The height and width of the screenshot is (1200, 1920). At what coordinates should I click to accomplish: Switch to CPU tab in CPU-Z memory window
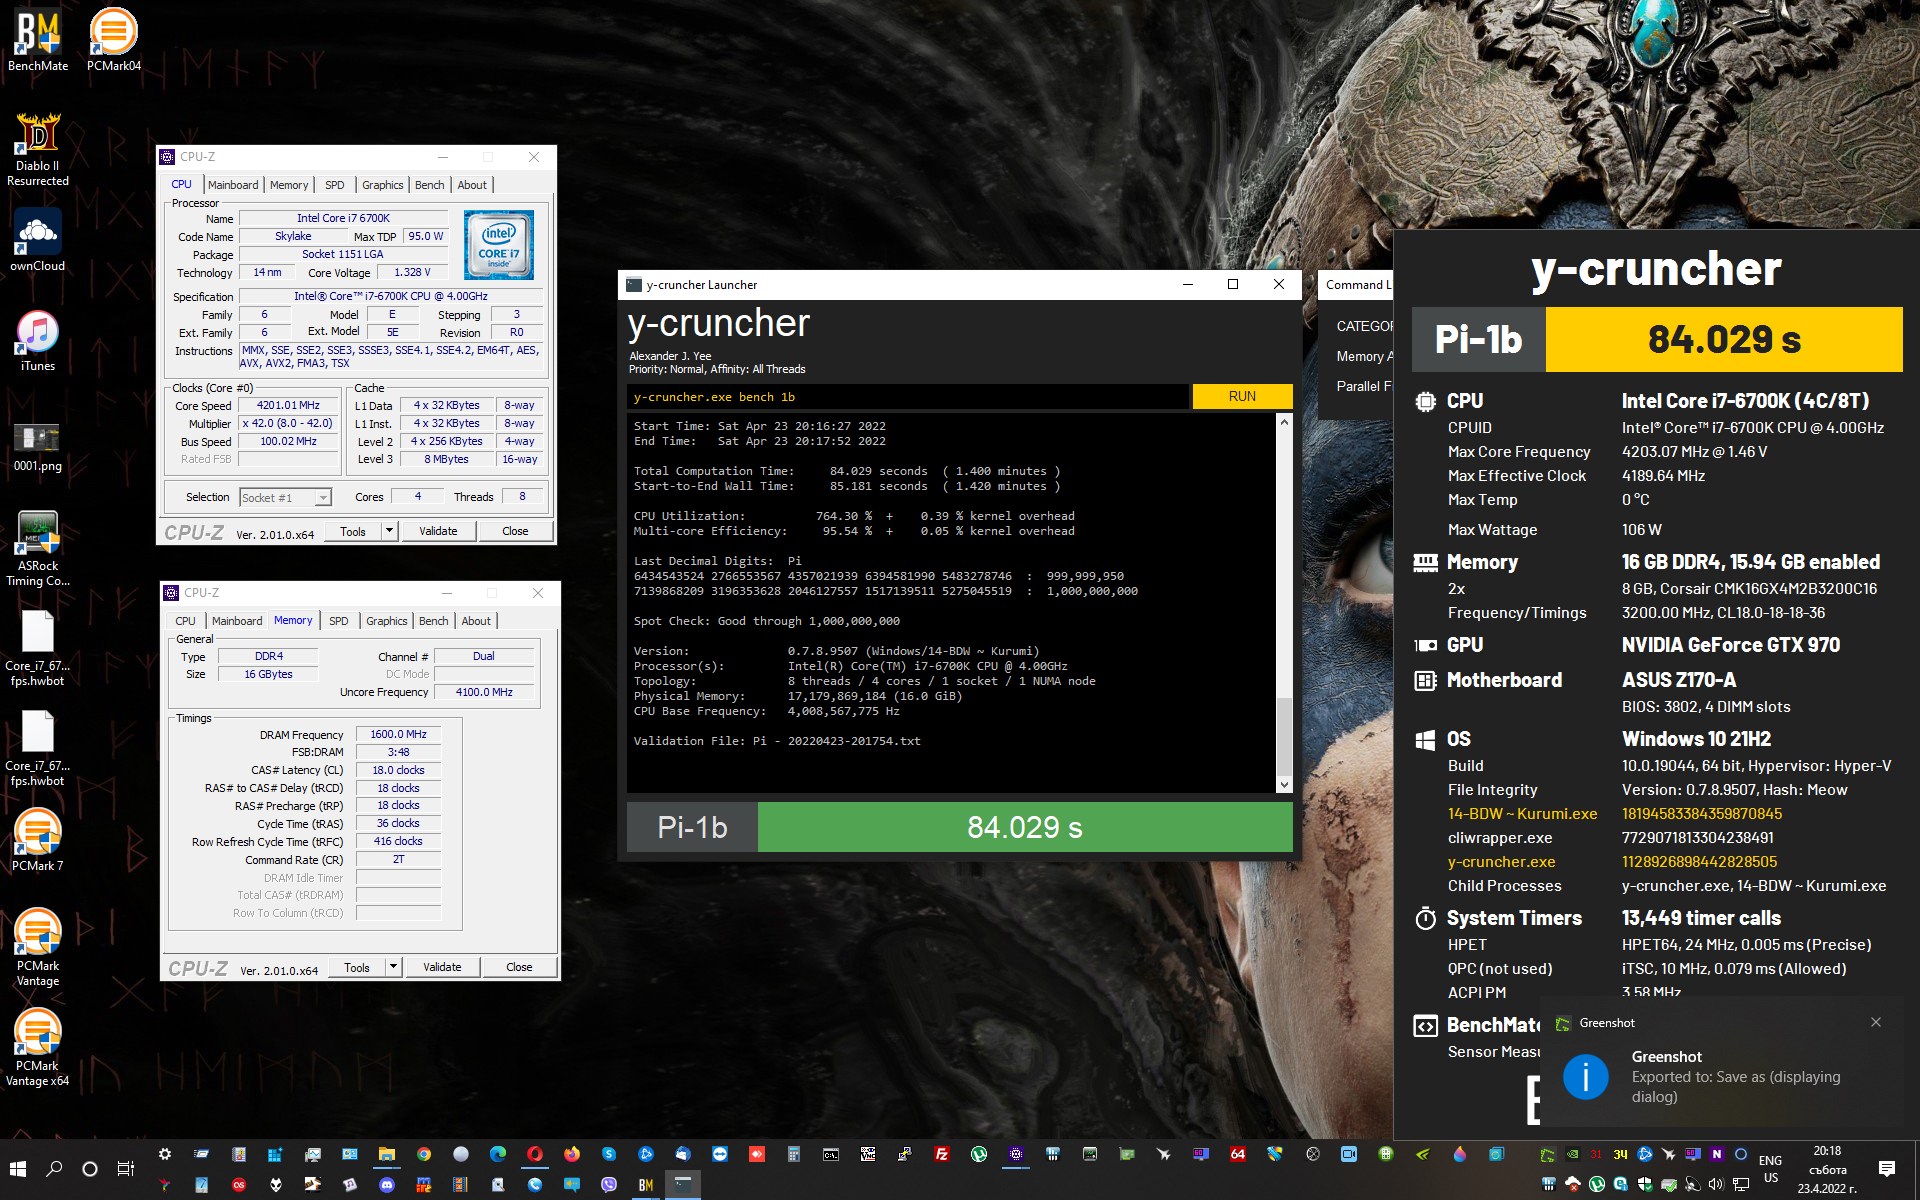185,621
